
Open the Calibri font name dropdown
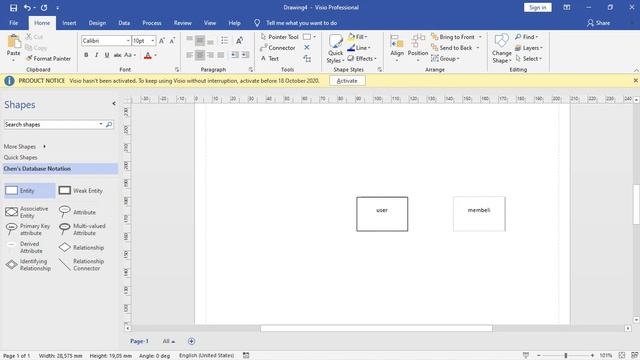pyautogui.click(x=128, y=41)
